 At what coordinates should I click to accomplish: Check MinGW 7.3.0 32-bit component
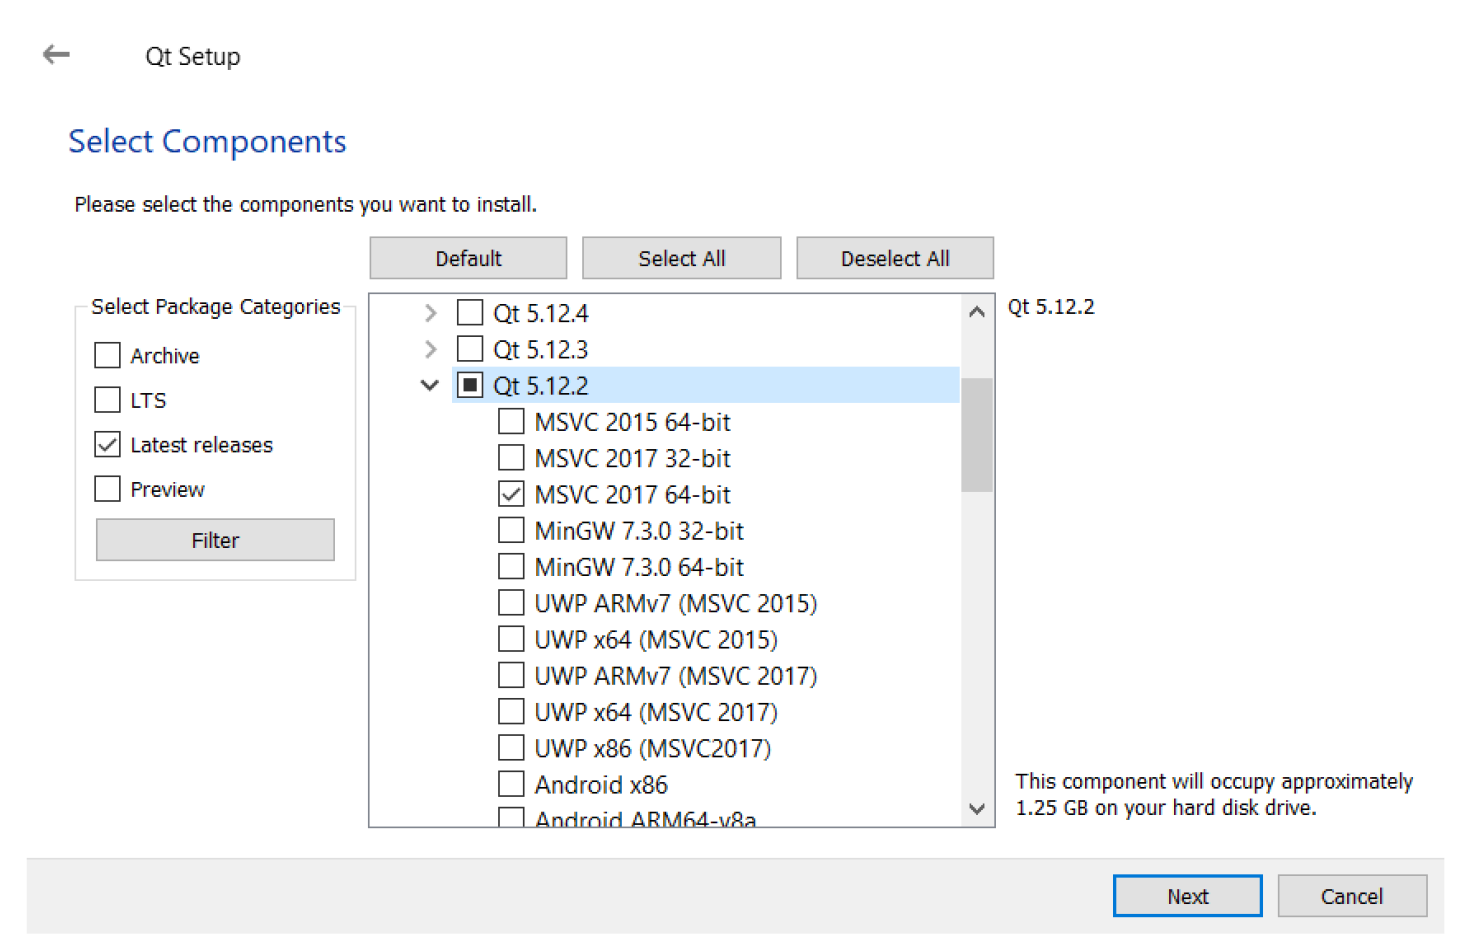pyautogui.click(x=511, y=530)
